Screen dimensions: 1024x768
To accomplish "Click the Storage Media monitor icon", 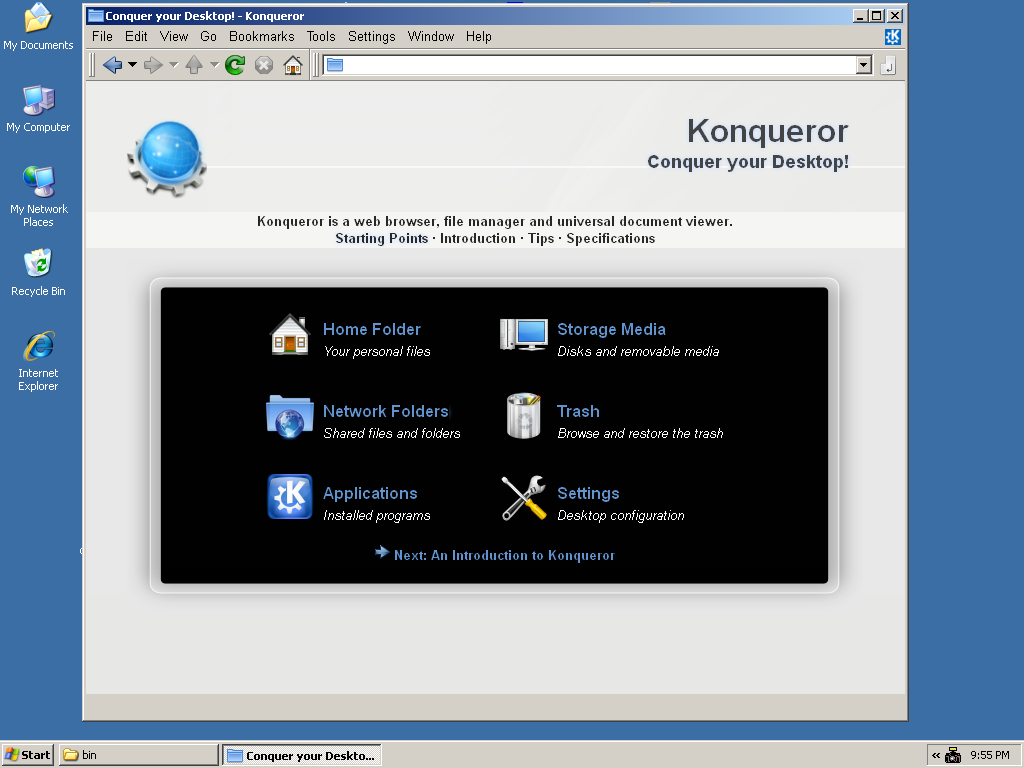I will (x=524, y=334).
